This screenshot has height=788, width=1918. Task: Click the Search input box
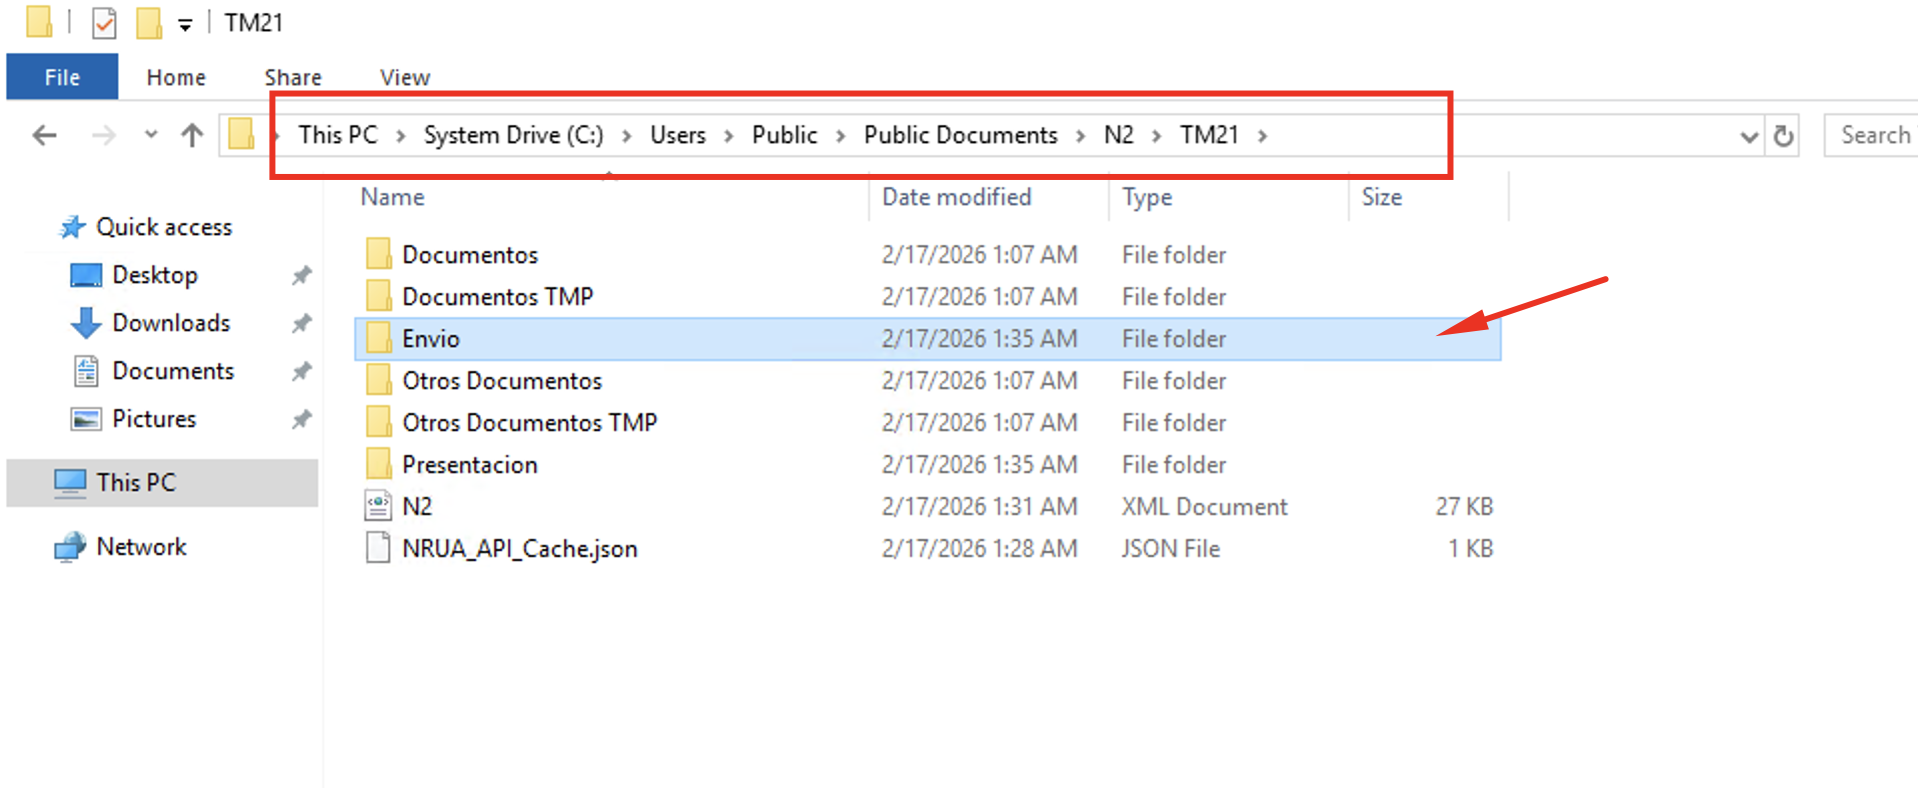[1872, 135]
